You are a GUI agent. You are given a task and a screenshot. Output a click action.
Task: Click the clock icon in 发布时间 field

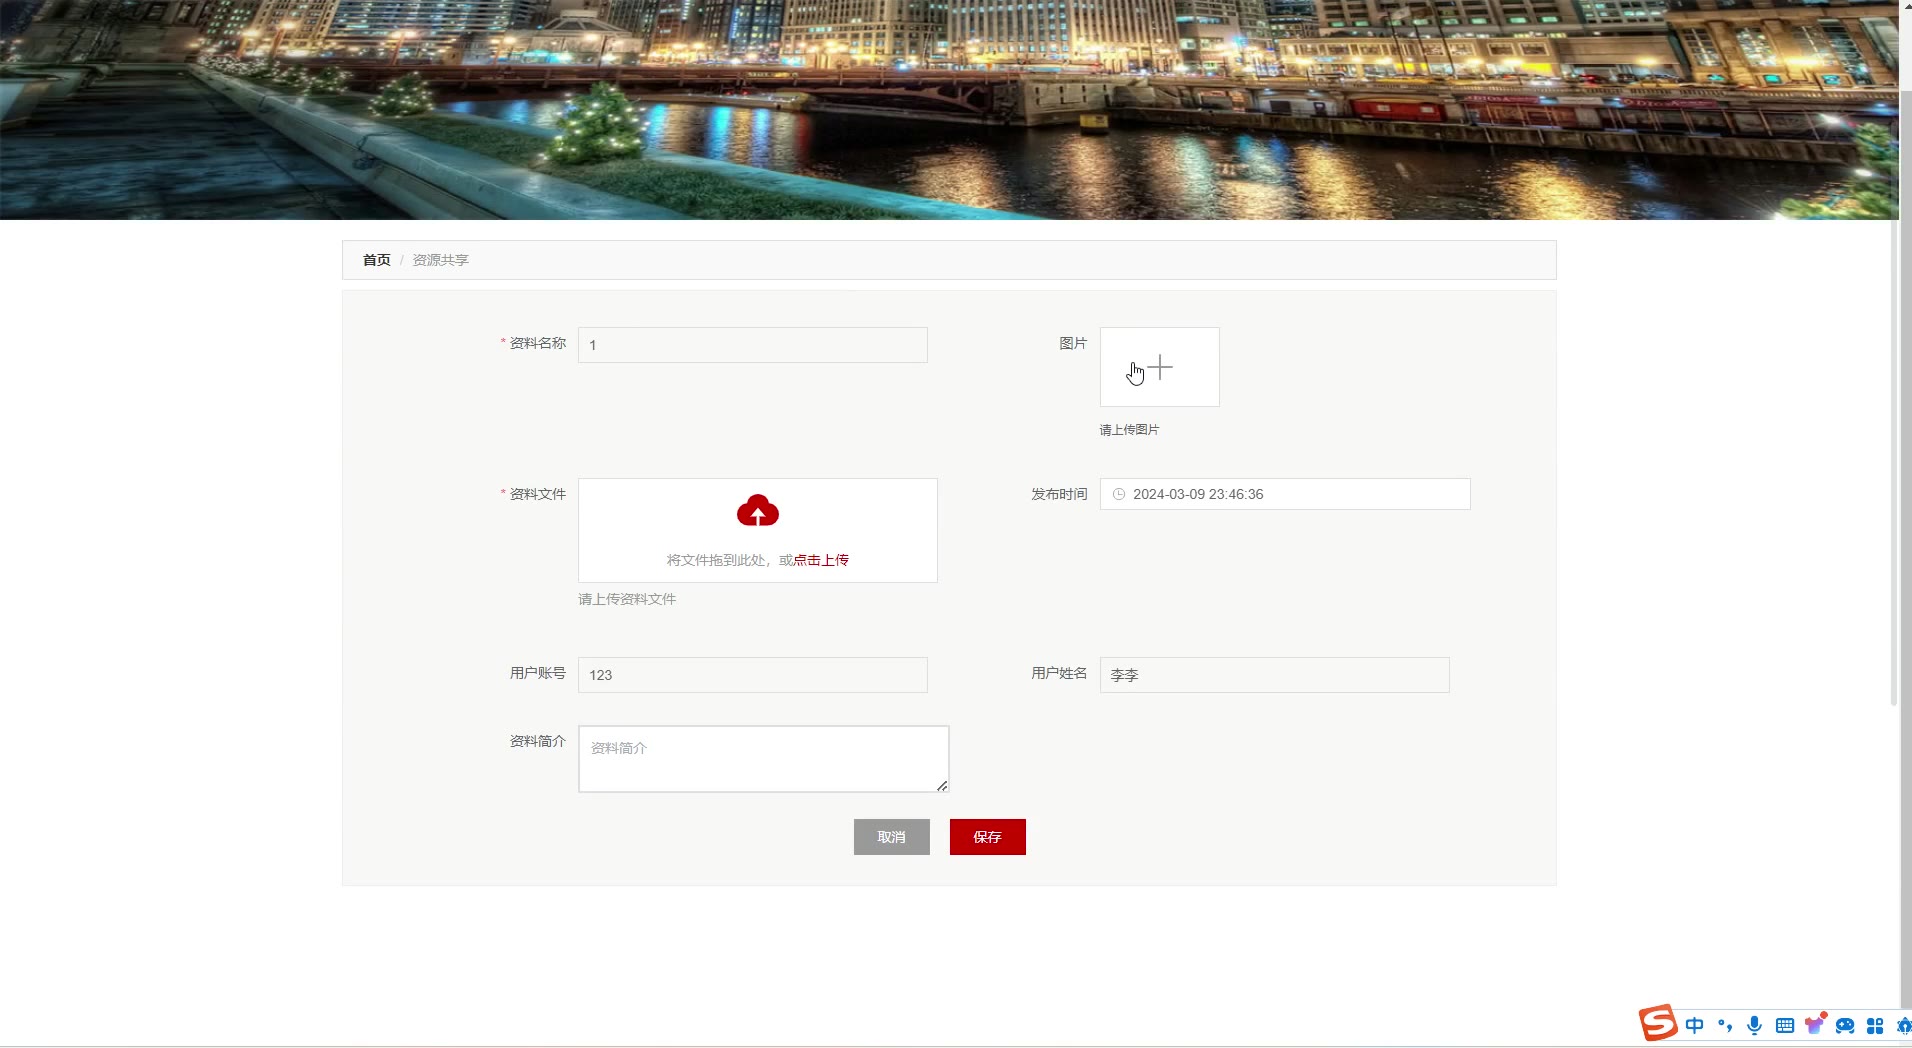pyautogui.click(x=1119, y=494)
